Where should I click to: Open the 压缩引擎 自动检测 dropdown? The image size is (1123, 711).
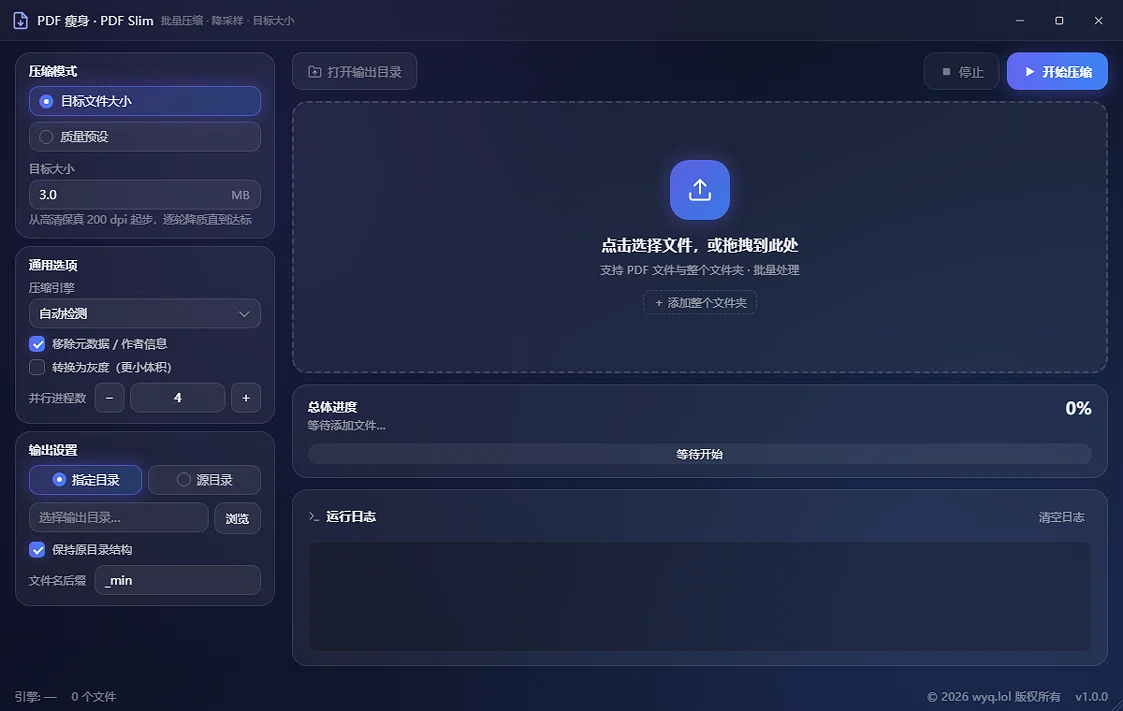(x=145, y=314)
